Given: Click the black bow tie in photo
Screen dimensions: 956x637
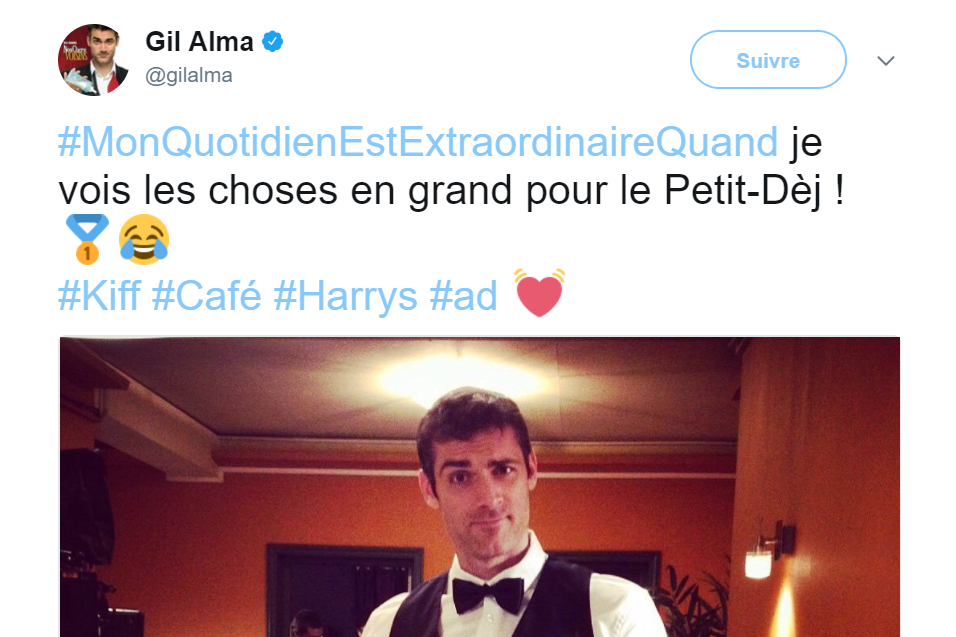Looking at the screenshot, I should click(488, 594).
